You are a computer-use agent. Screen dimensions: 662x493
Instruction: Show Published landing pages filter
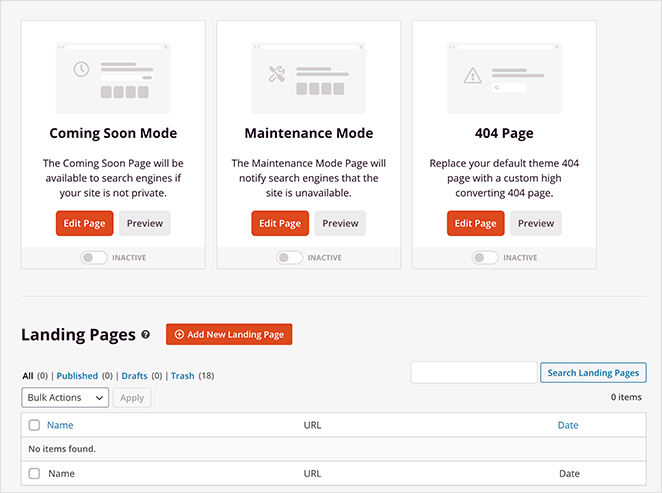coord(77,376)
